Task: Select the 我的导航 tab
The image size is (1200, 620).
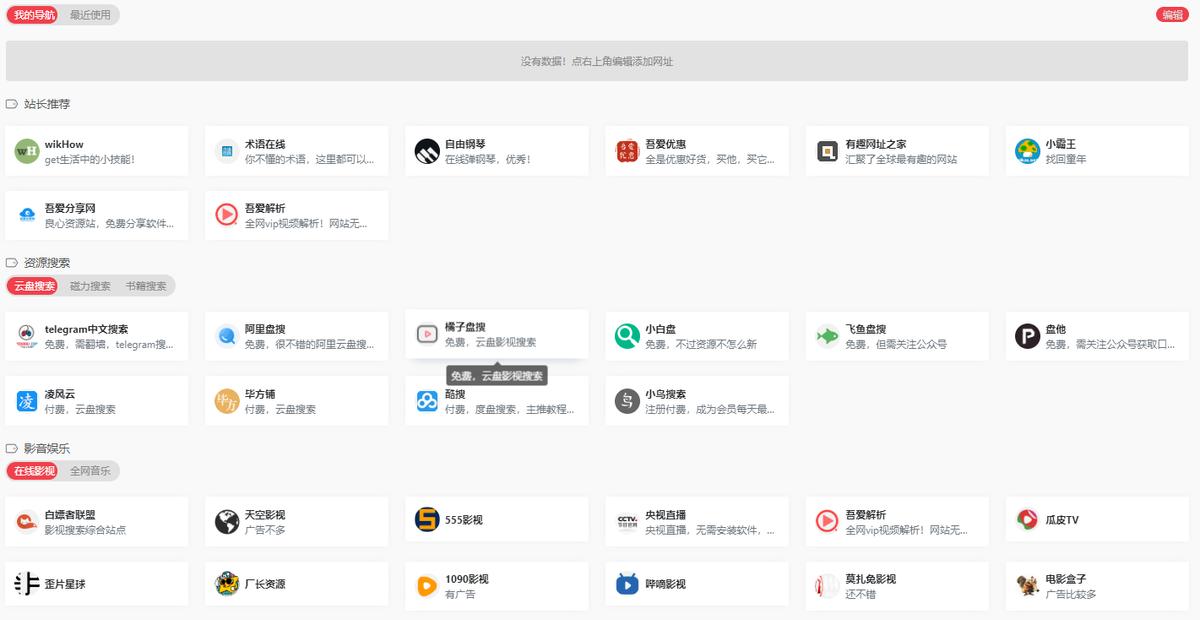Action: (35, 15)
